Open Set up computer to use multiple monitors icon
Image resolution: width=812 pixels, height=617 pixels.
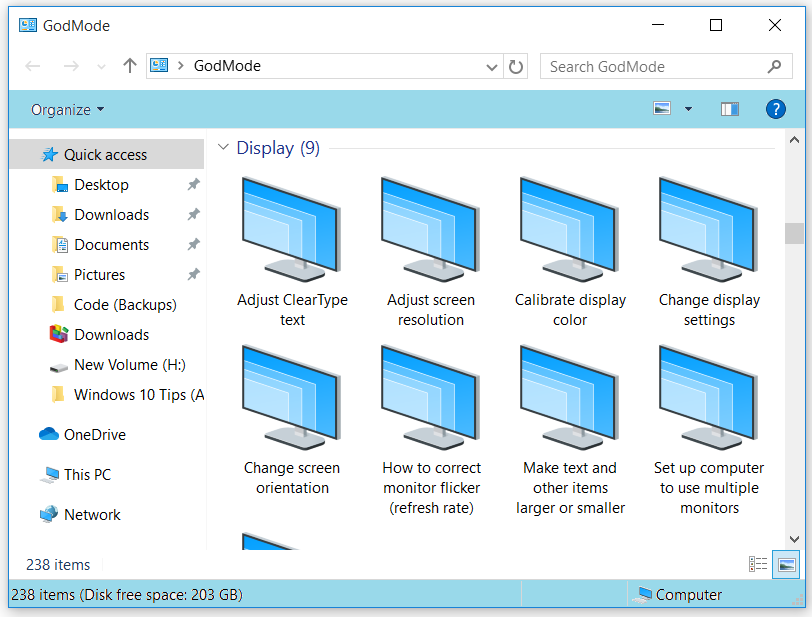[708, 397]
